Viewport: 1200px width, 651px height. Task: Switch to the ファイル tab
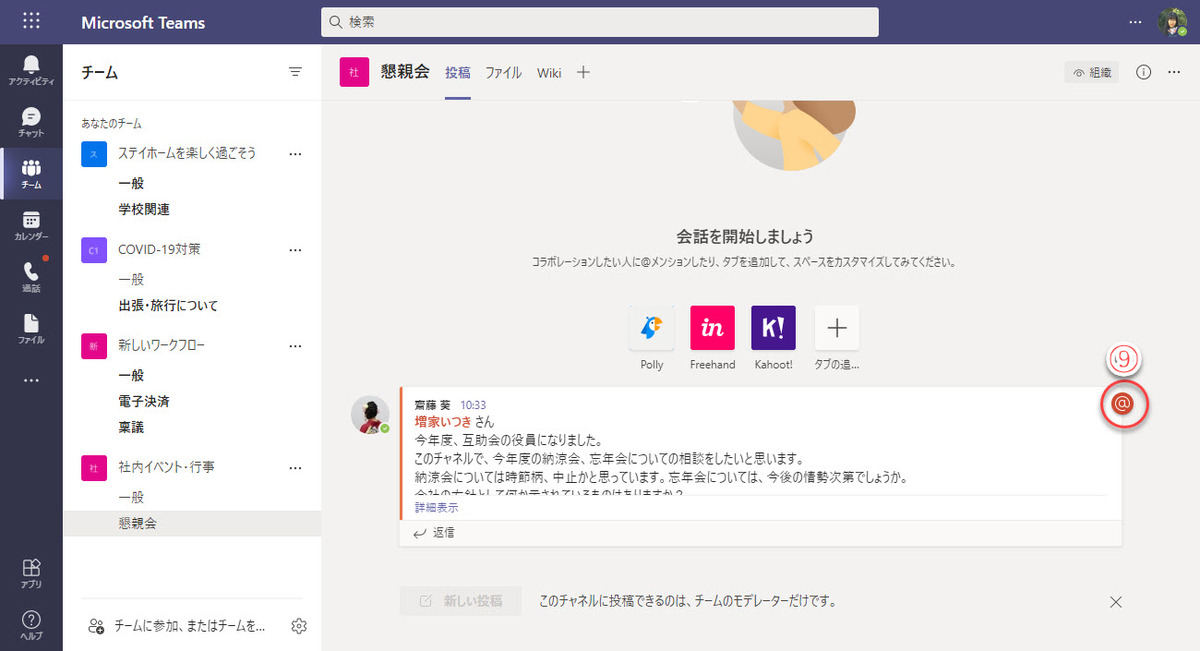click(503, 73)
